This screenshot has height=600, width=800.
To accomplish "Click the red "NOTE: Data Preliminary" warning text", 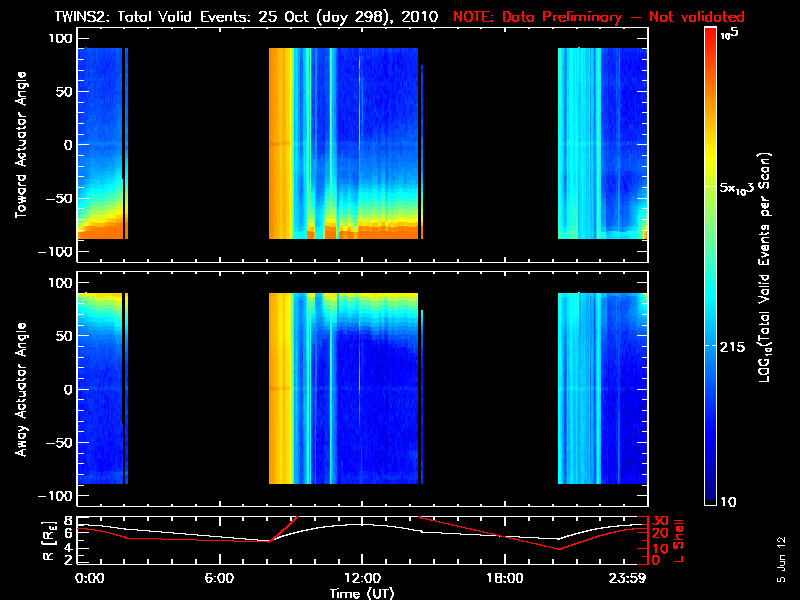I will pos(600,16).
